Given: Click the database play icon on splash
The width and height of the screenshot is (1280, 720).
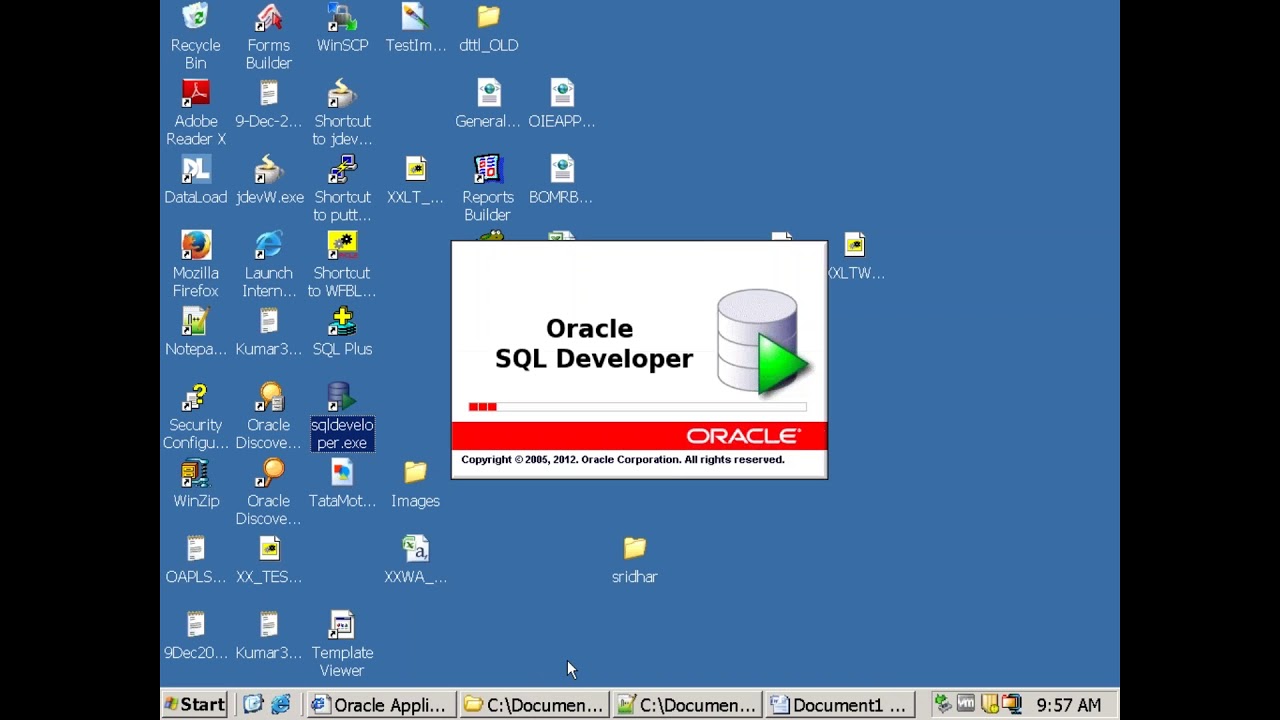Looking at the screenshot, I should pyautogui.click(x=764, y=343).
